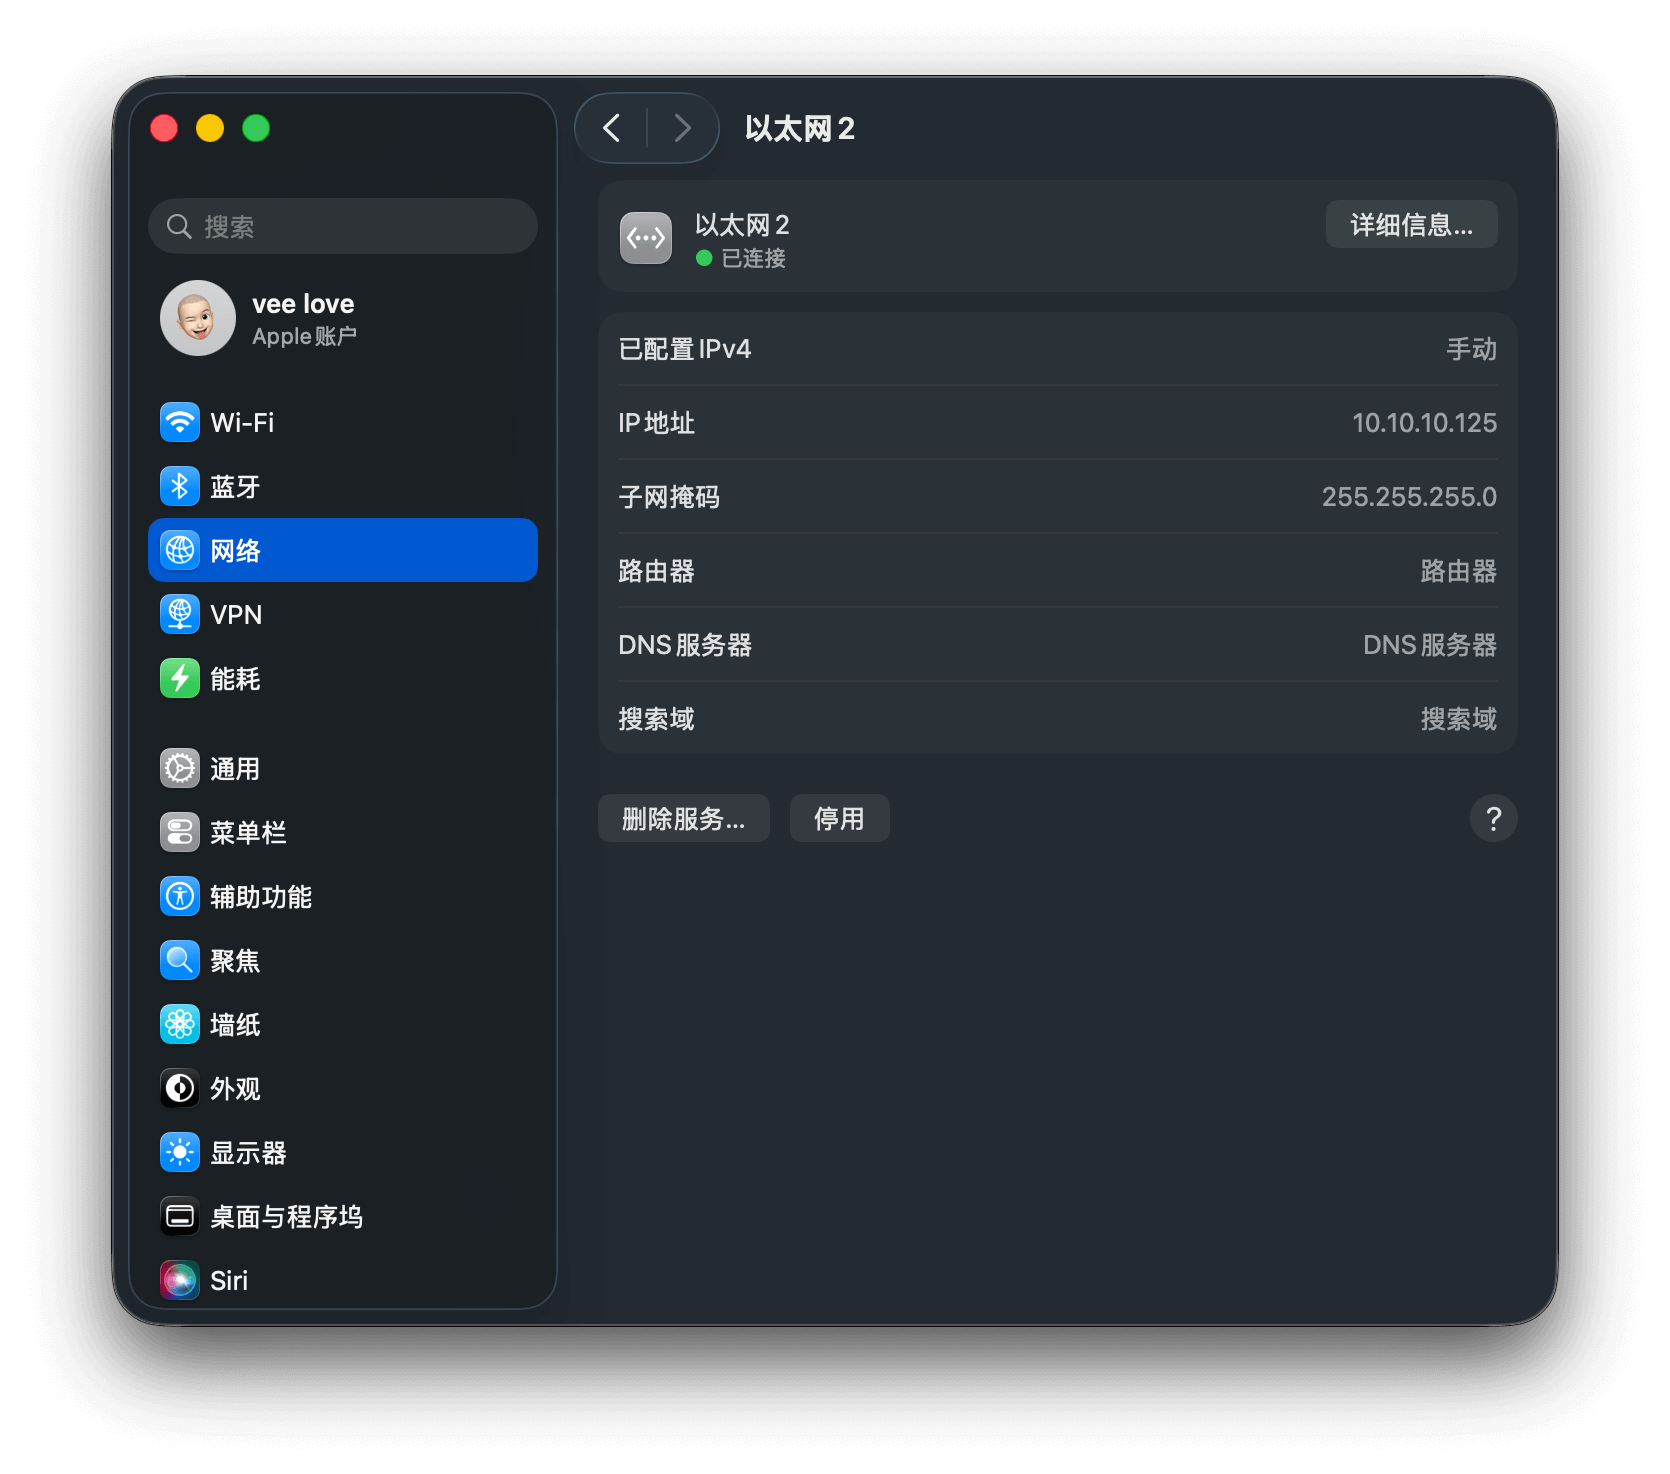
Task: Click the VPN globe icon
Action: (x=180, y=614)
